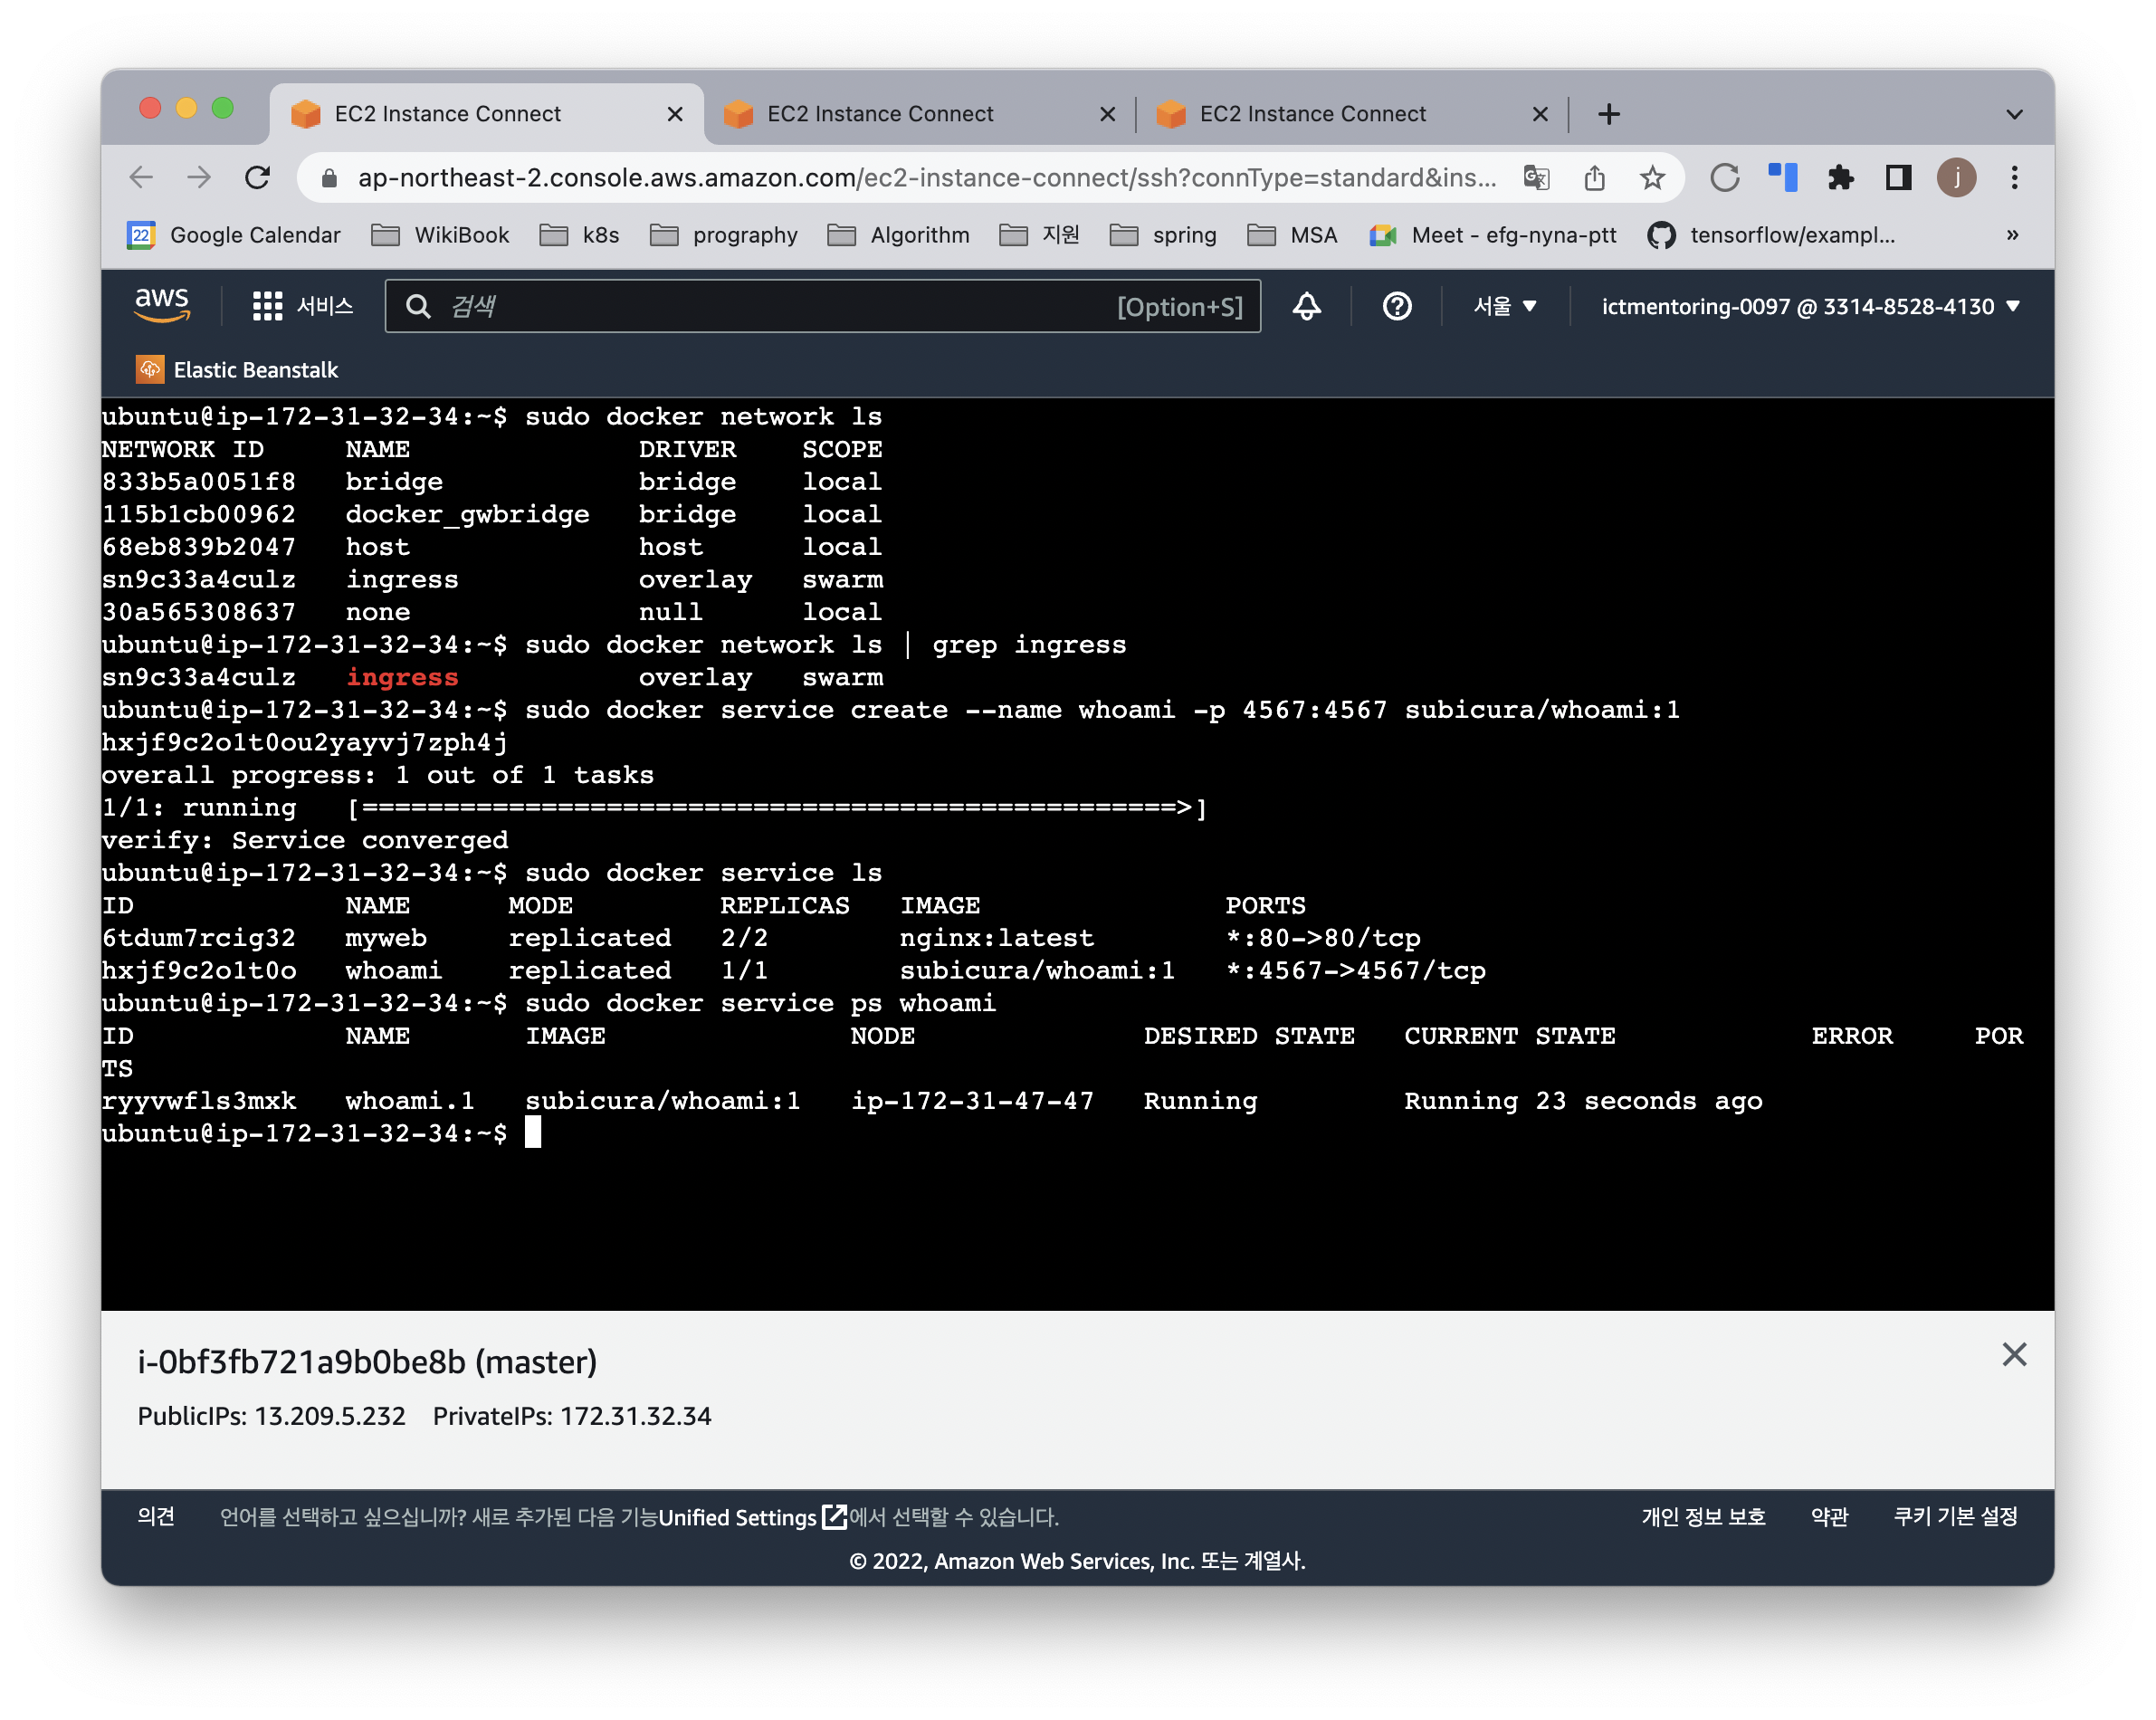
Task: Click the AWS logo home icon
Action: 162,305
